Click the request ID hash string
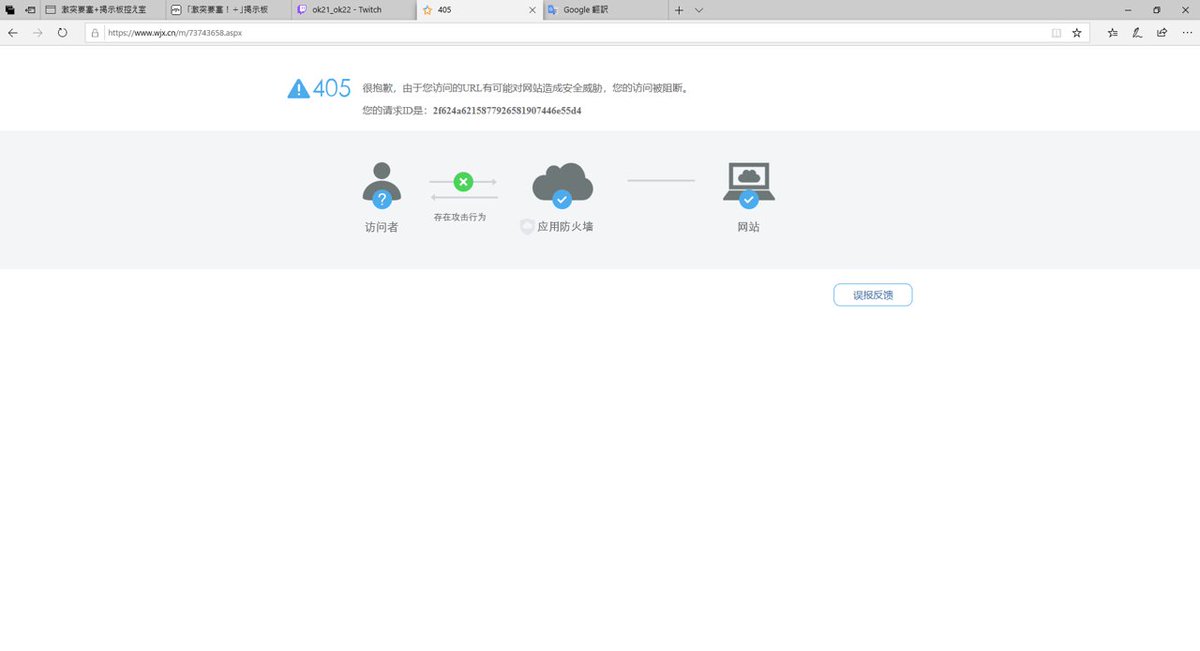This screenshot has width=1200, height=651. tap(507, 110)
